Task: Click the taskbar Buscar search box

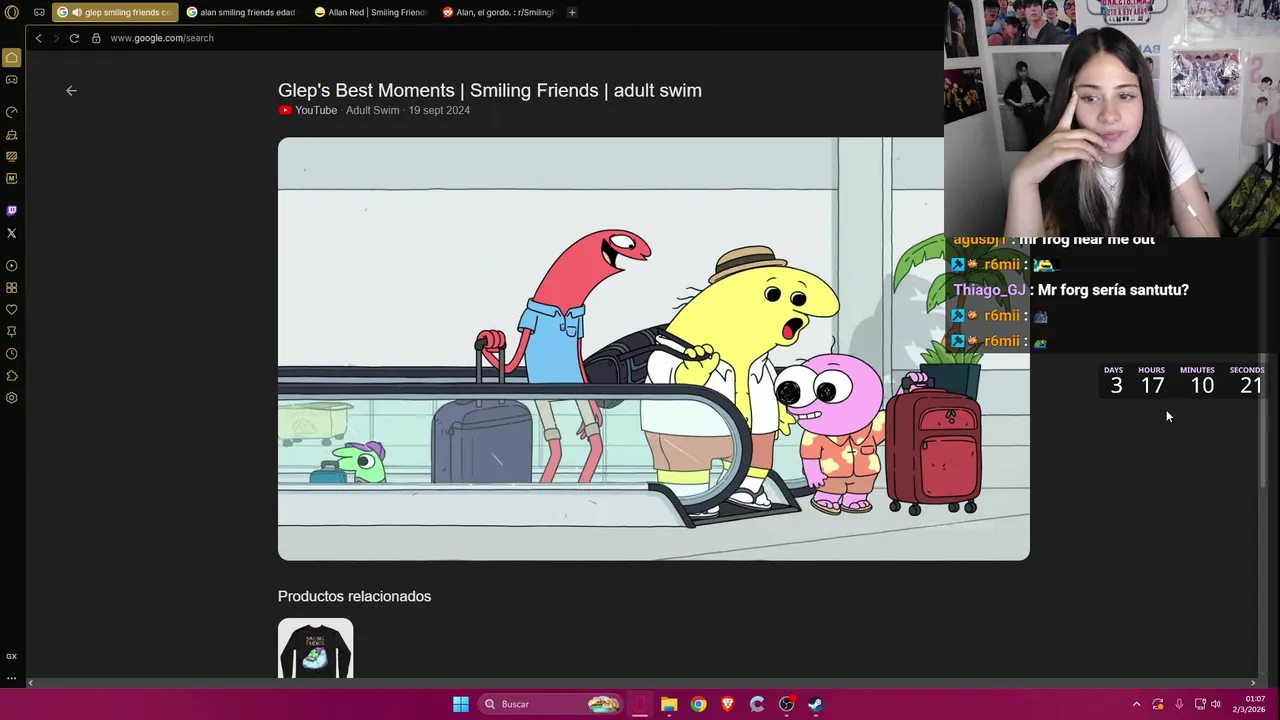Action: (x=550, y=704)
